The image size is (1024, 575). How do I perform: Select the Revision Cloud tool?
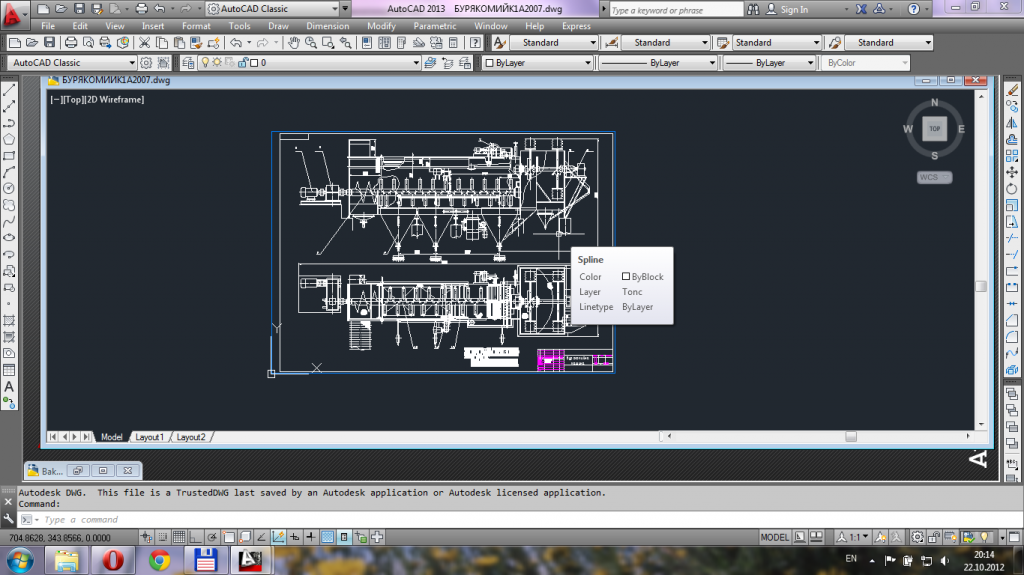[x=9, y=205]
